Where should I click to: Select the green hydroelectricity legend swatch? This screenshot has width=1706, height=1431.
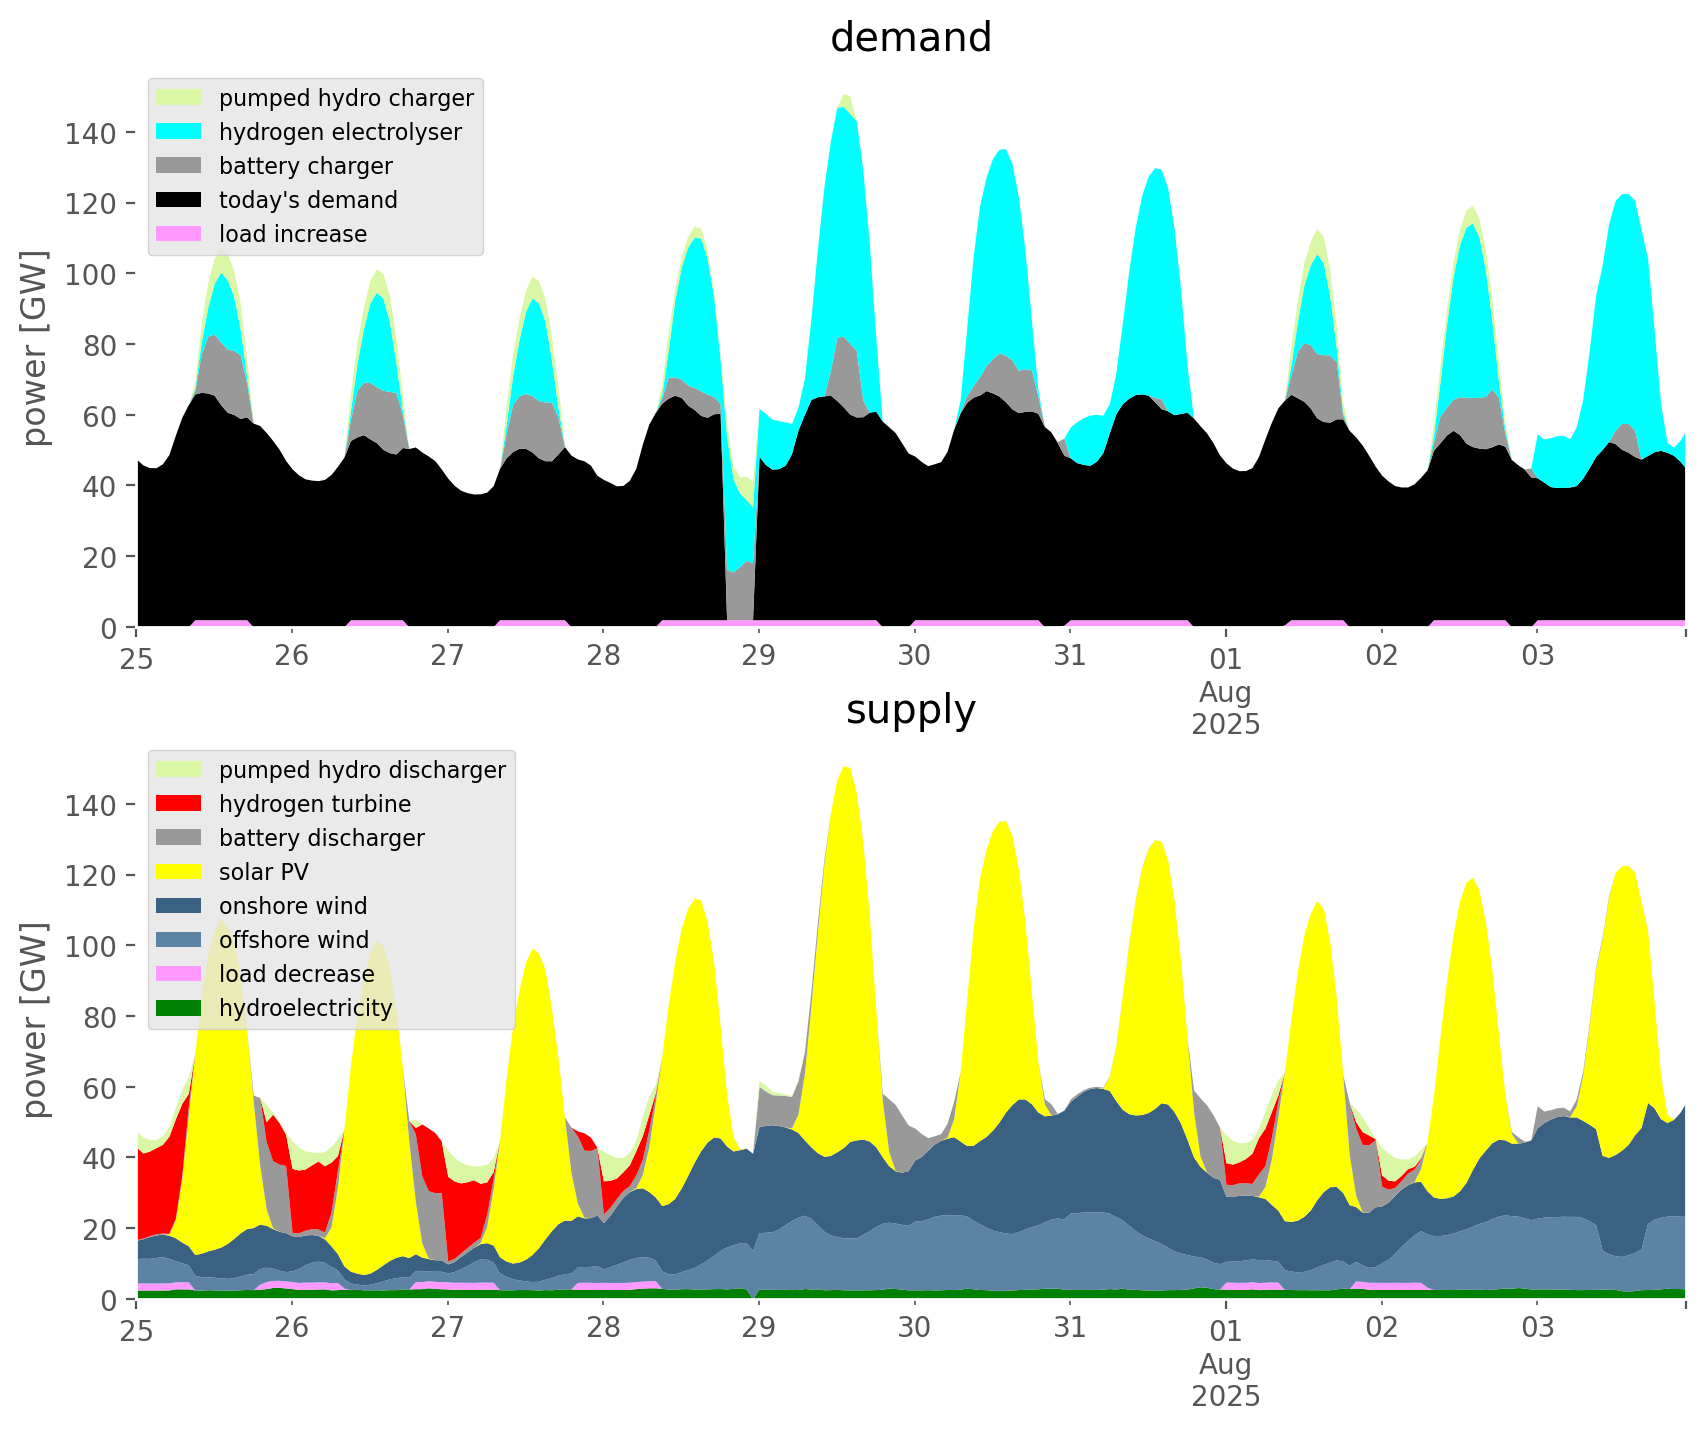[180, 1008]
